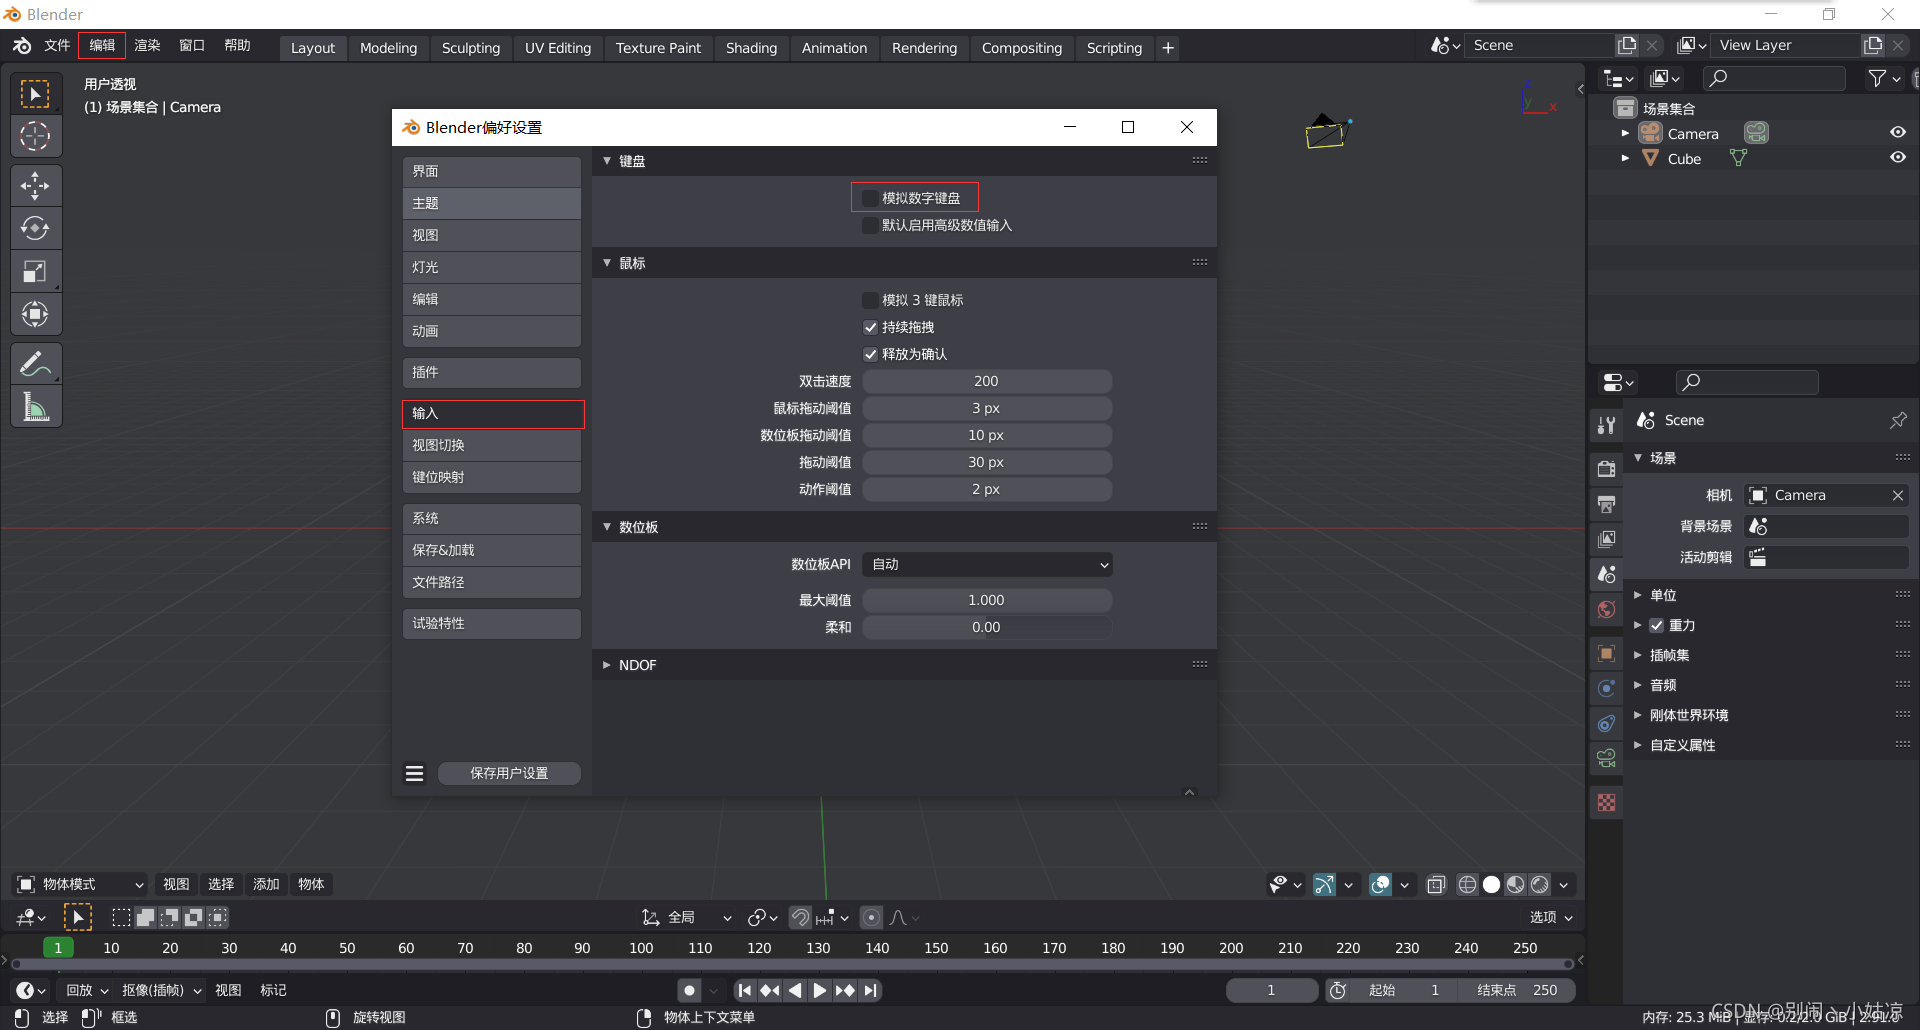Switch to the Modeling workspace tab

pos(388,48)
